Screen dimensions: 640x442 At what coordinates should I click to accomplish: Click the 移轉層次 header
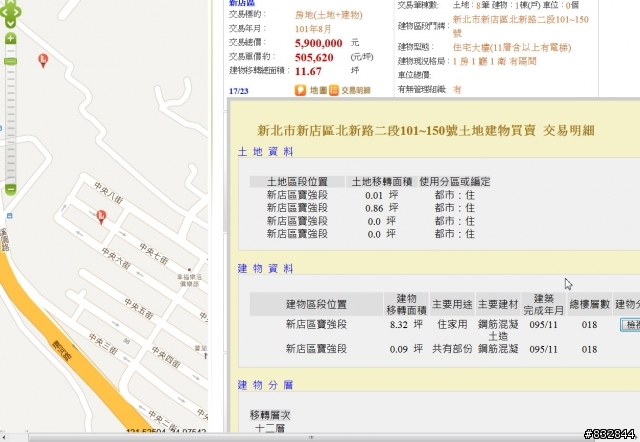[x=270, y=415]
